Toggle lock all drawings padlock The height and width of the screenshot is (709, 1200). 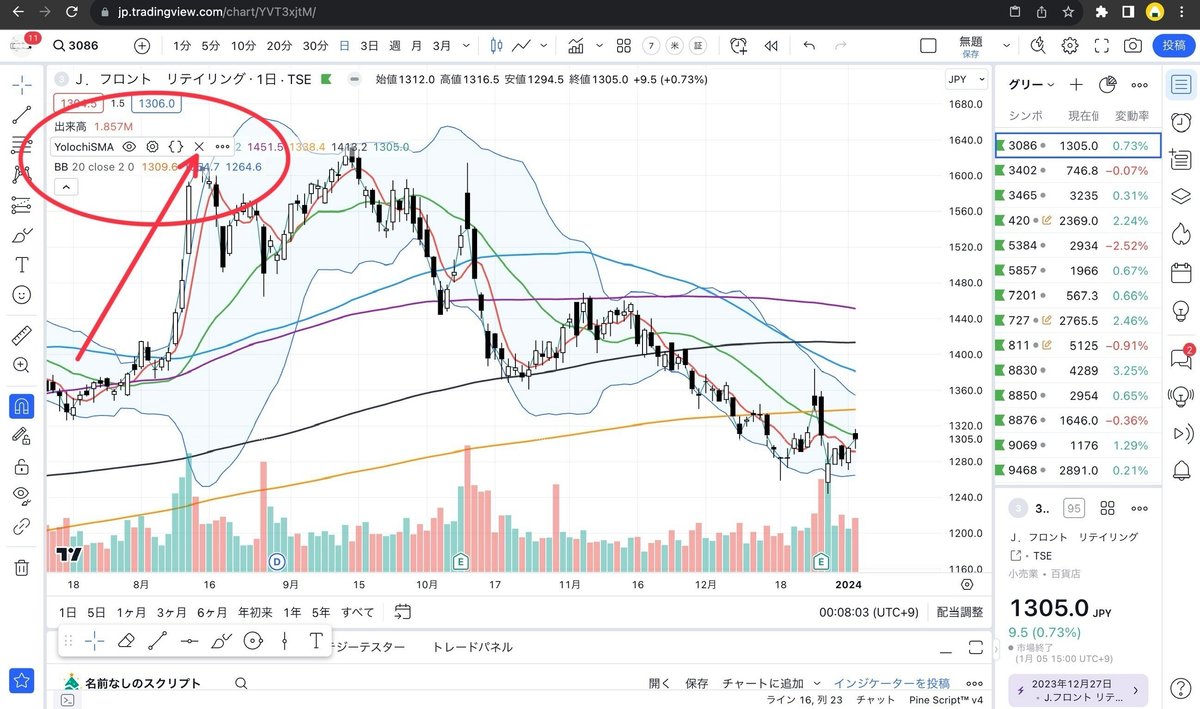21,466
